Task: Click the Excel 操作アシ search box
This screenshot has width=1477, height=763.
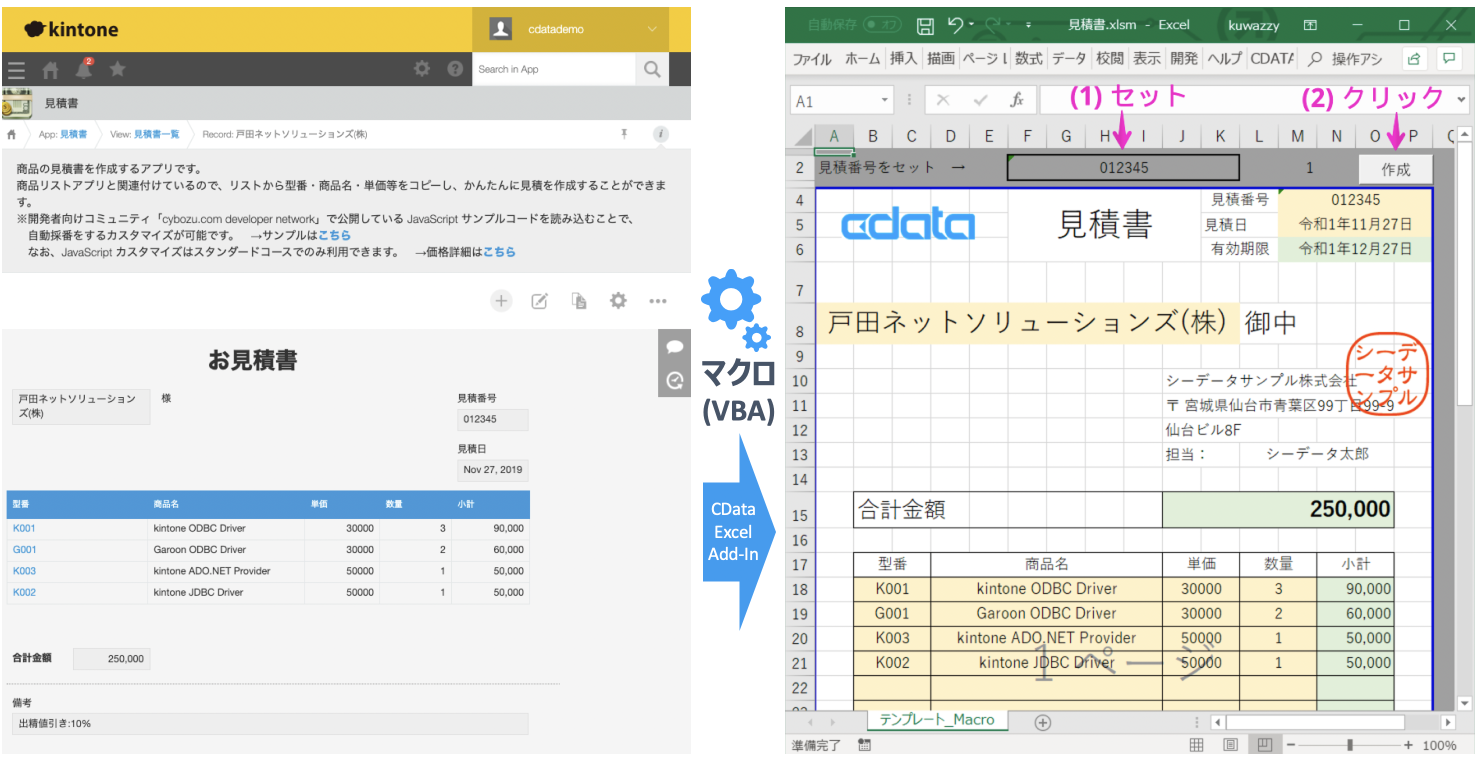Action: (x=1346, y=59)
